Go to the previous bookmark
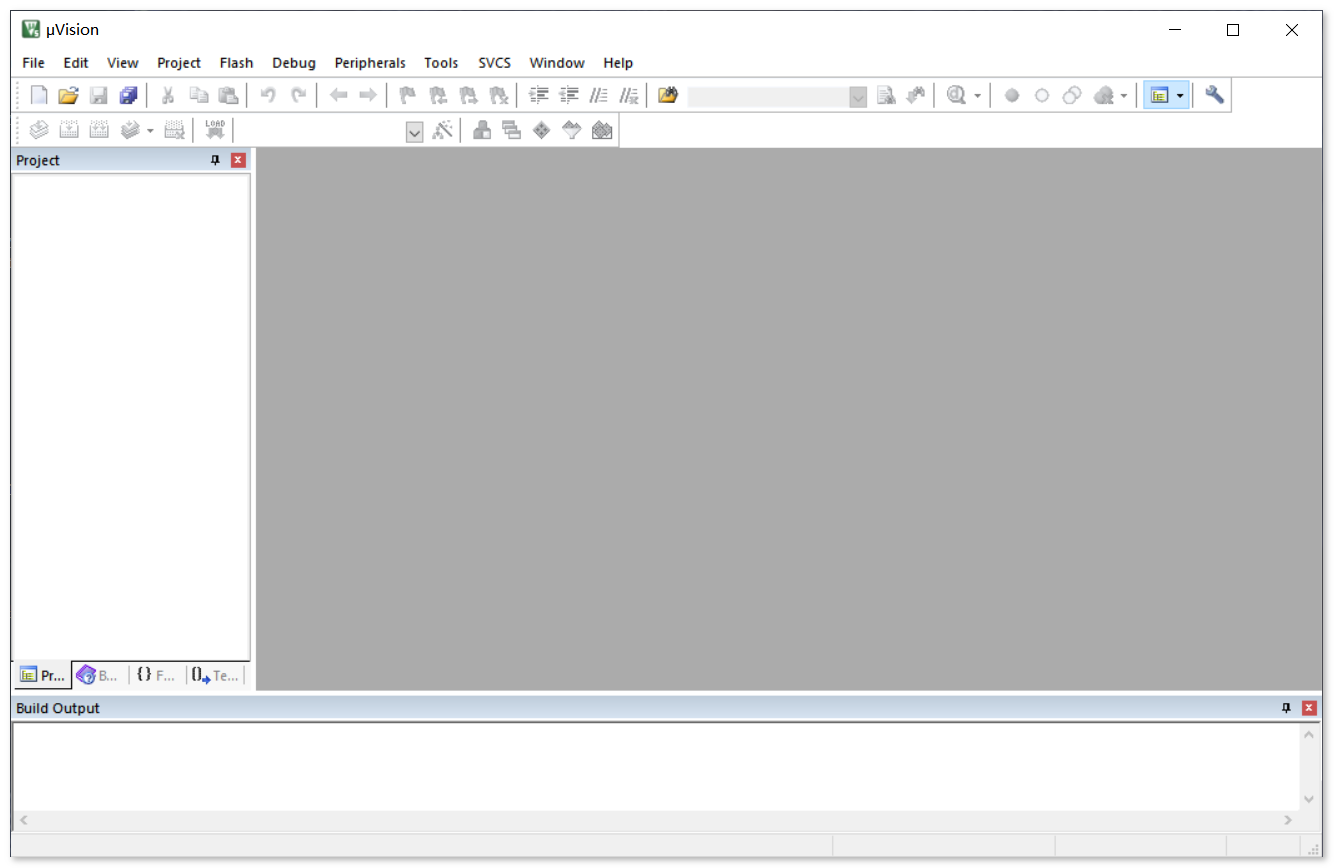The image size is (1334, 868). tap(438, 96)
